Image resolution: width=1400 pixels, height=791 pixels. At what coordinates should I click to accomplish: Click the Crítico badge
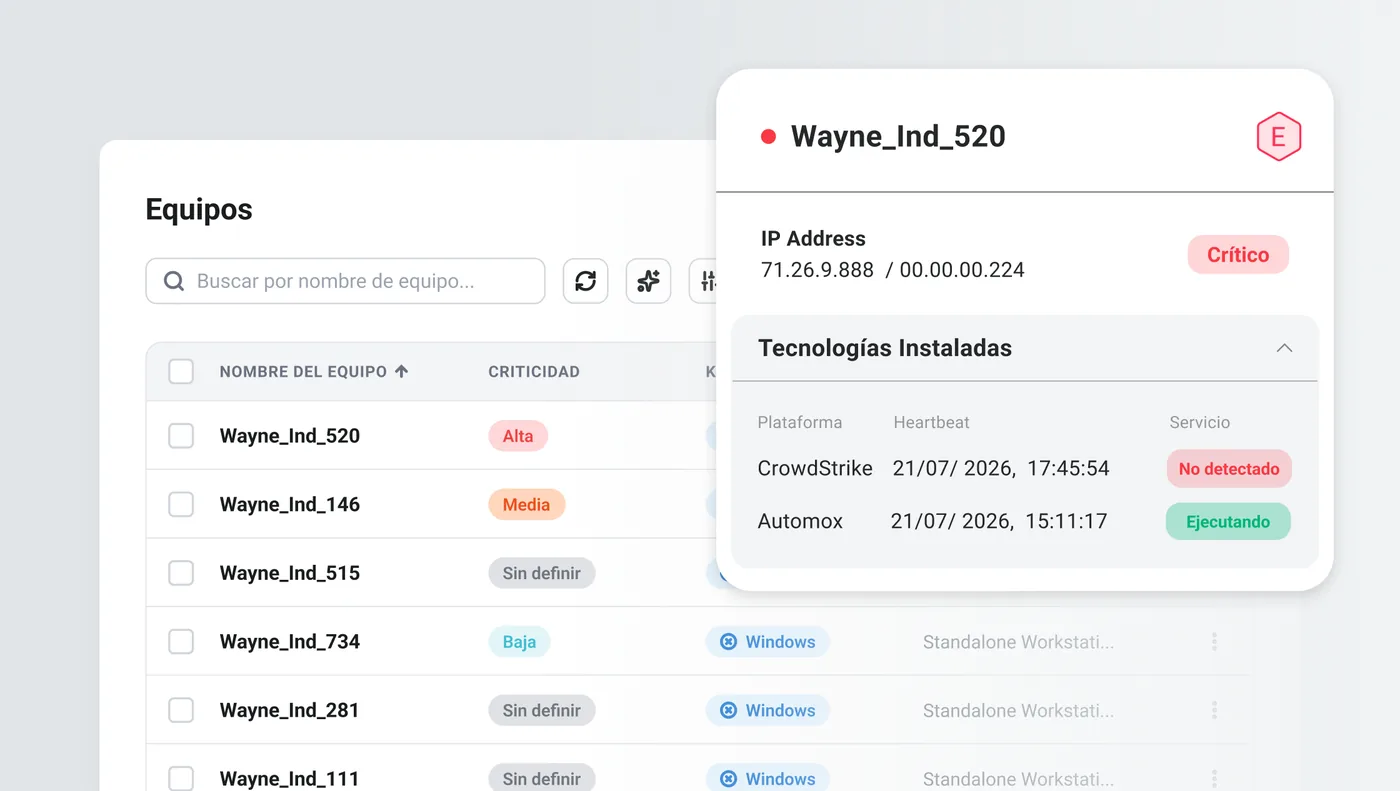tap(1238, 255)
